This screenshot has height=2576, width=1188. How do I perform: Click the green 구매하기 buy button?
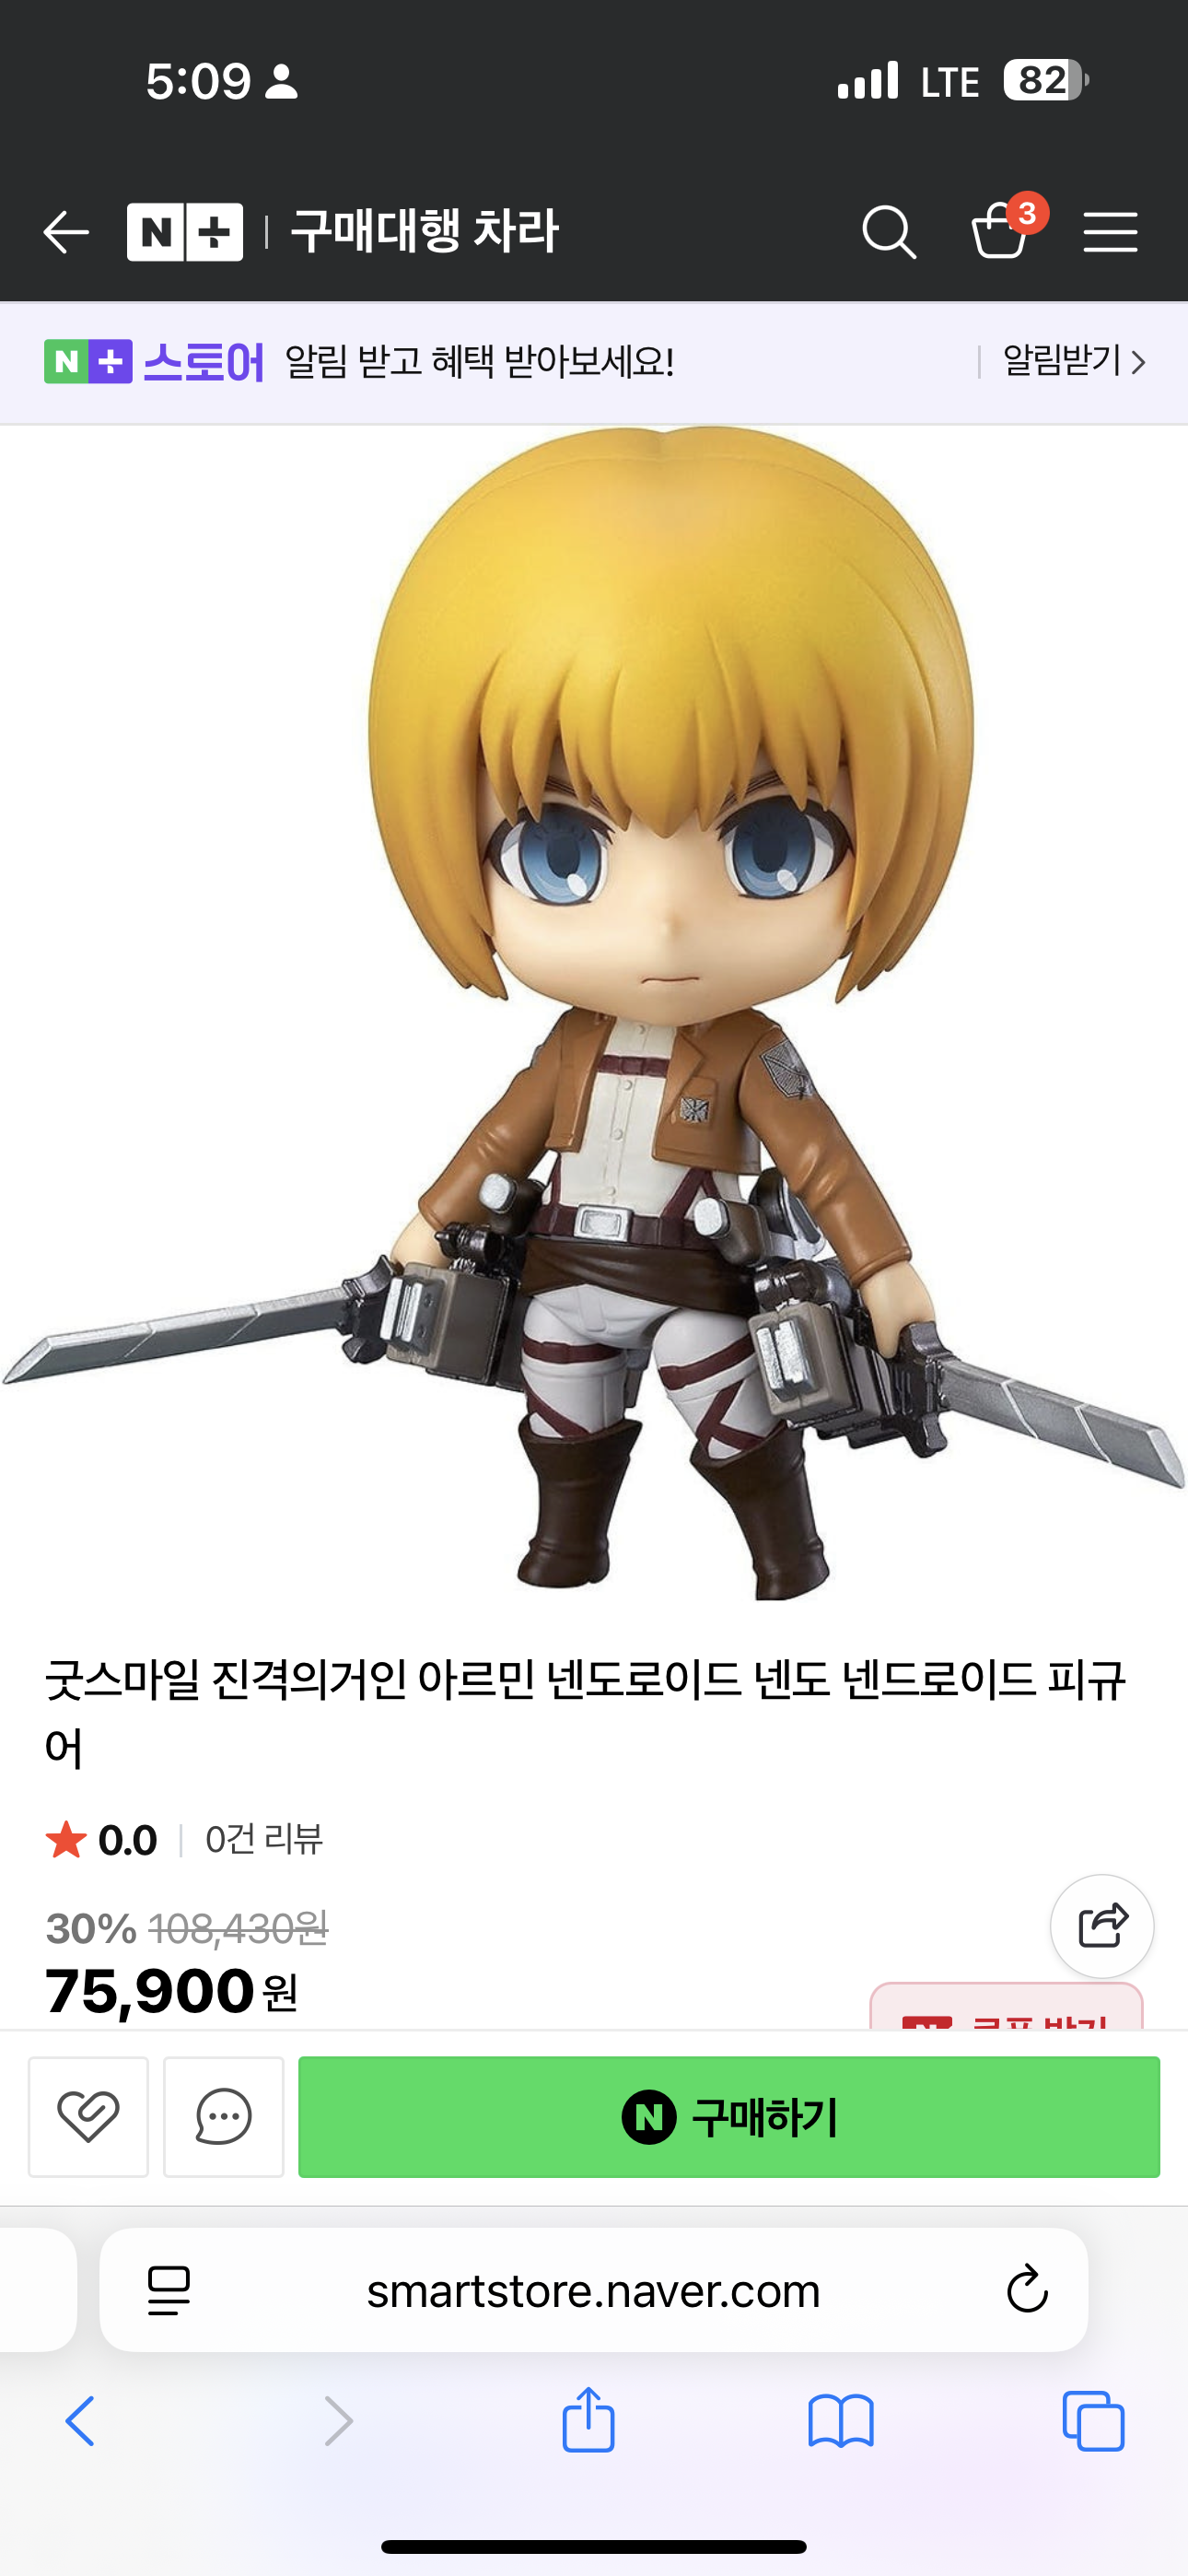(x=729, y=2116)
